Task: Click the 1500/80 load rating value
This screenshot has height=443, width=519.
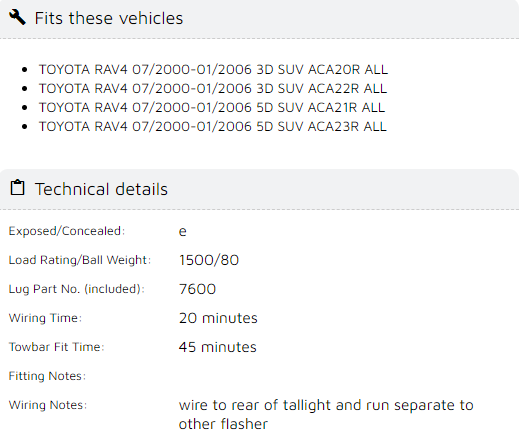Action: click(x=209, y=260)
